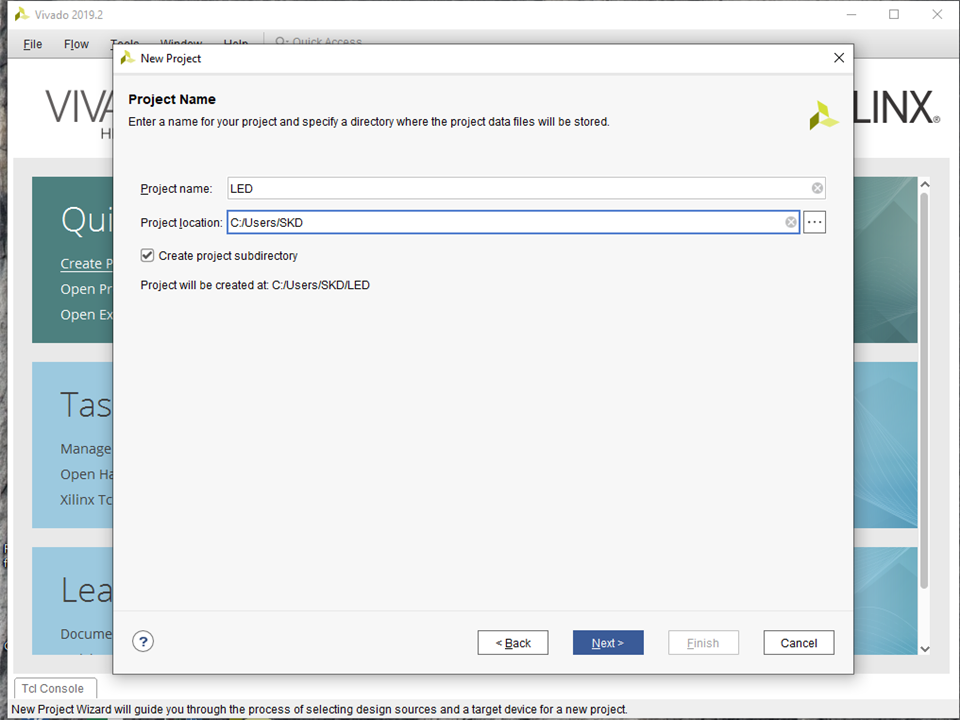This screenshot has width=960, height=720.
Task: Cancel the New Project wizard
Action: tap(798, 643)
